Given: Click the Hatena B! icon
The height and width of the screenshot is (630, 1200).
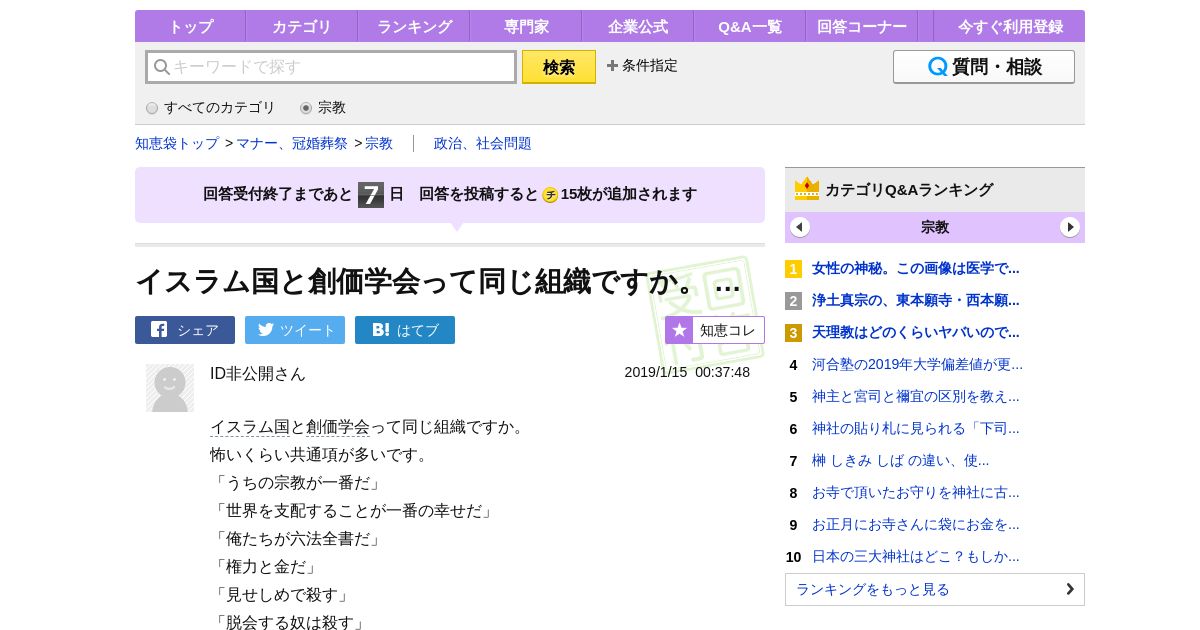Looking at the screenshot, I should pyautogui.click(x=380, y=329).
